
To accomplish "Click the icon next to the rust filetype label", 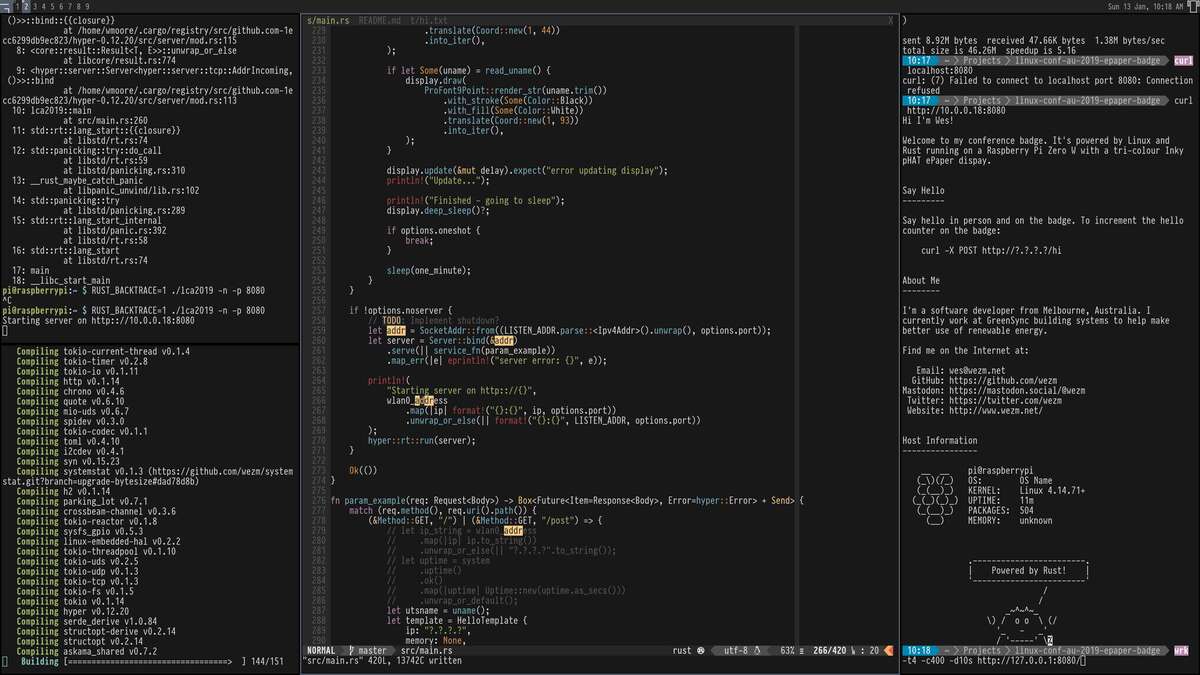I will 702,650.
